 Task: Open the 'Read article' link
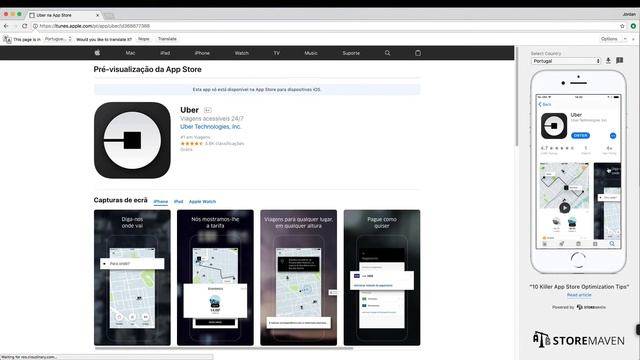coord(579,295)
